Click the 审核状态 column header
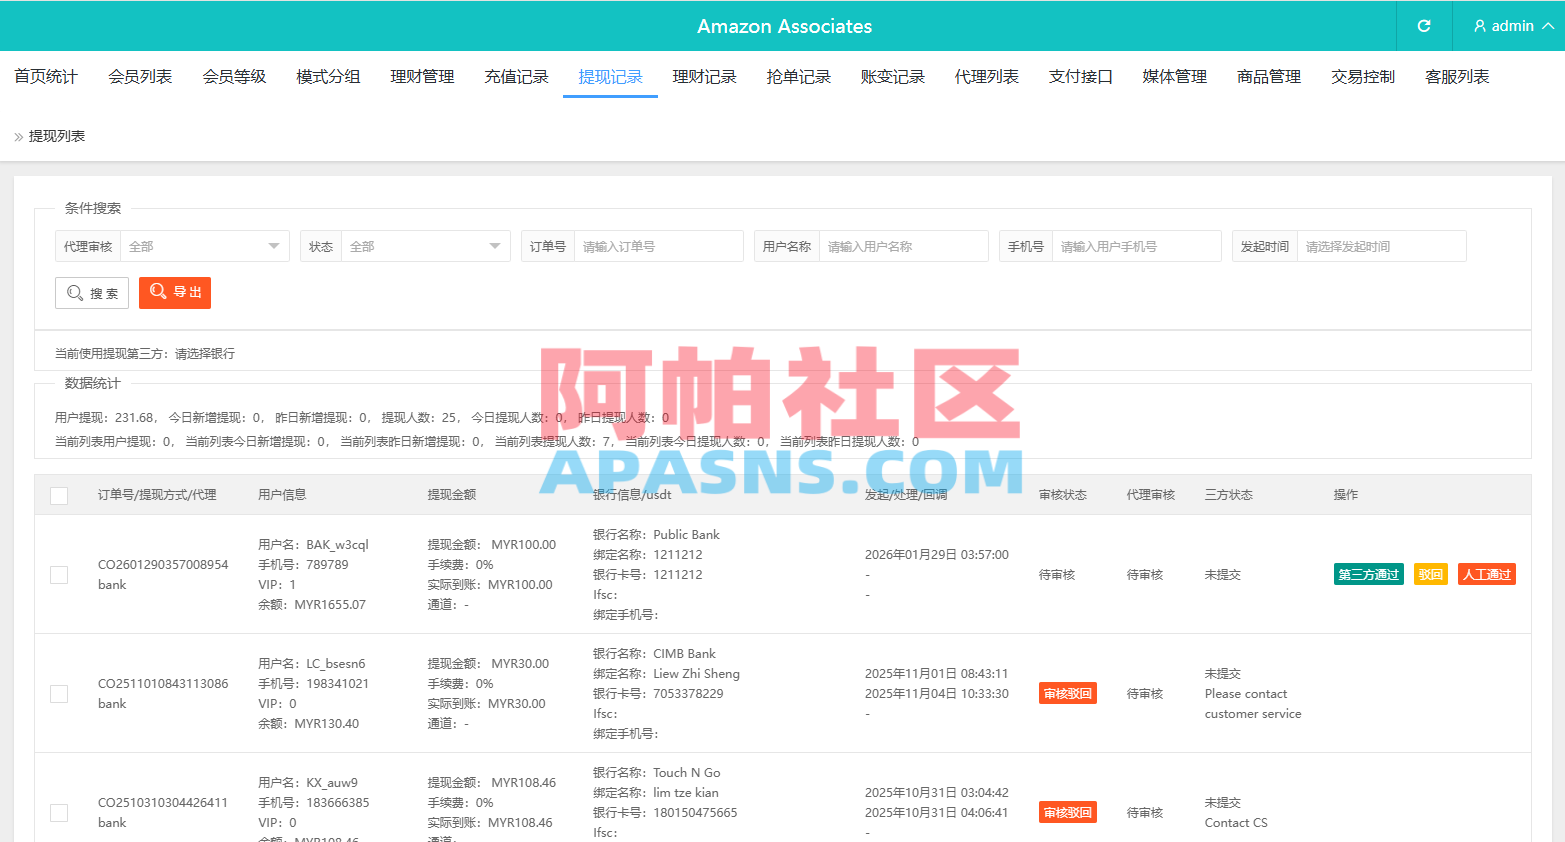Screen dimensions: 1565x842 [x=1063, y=494]
